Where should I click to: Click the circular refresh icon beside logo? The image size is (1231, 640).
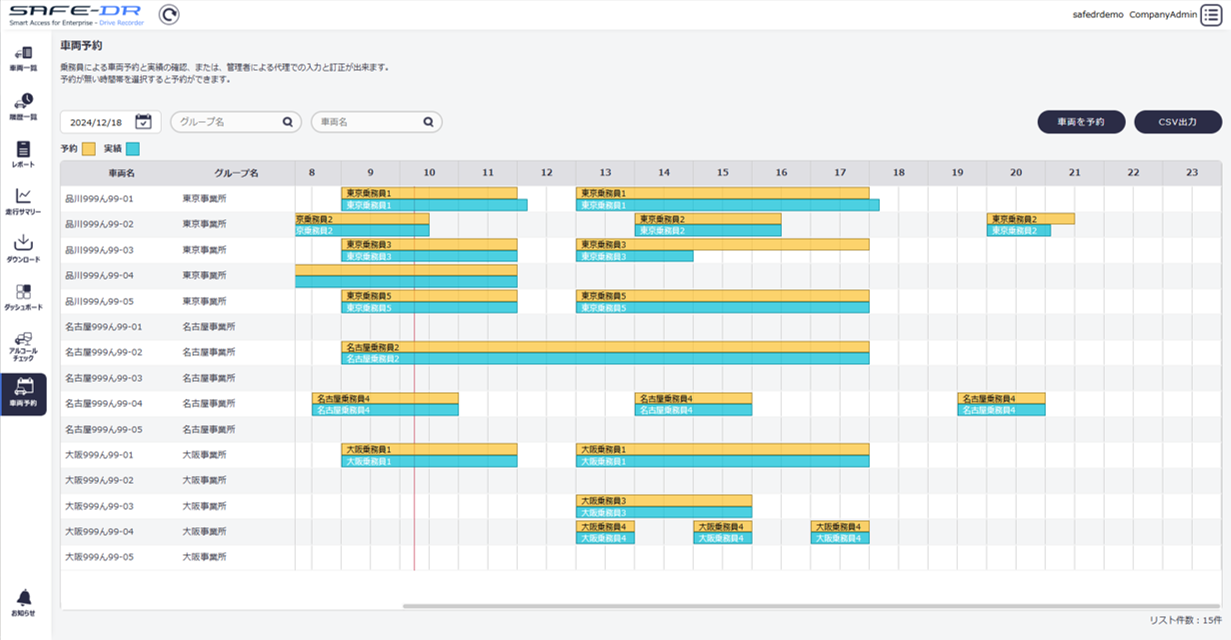tap(170, 15)
